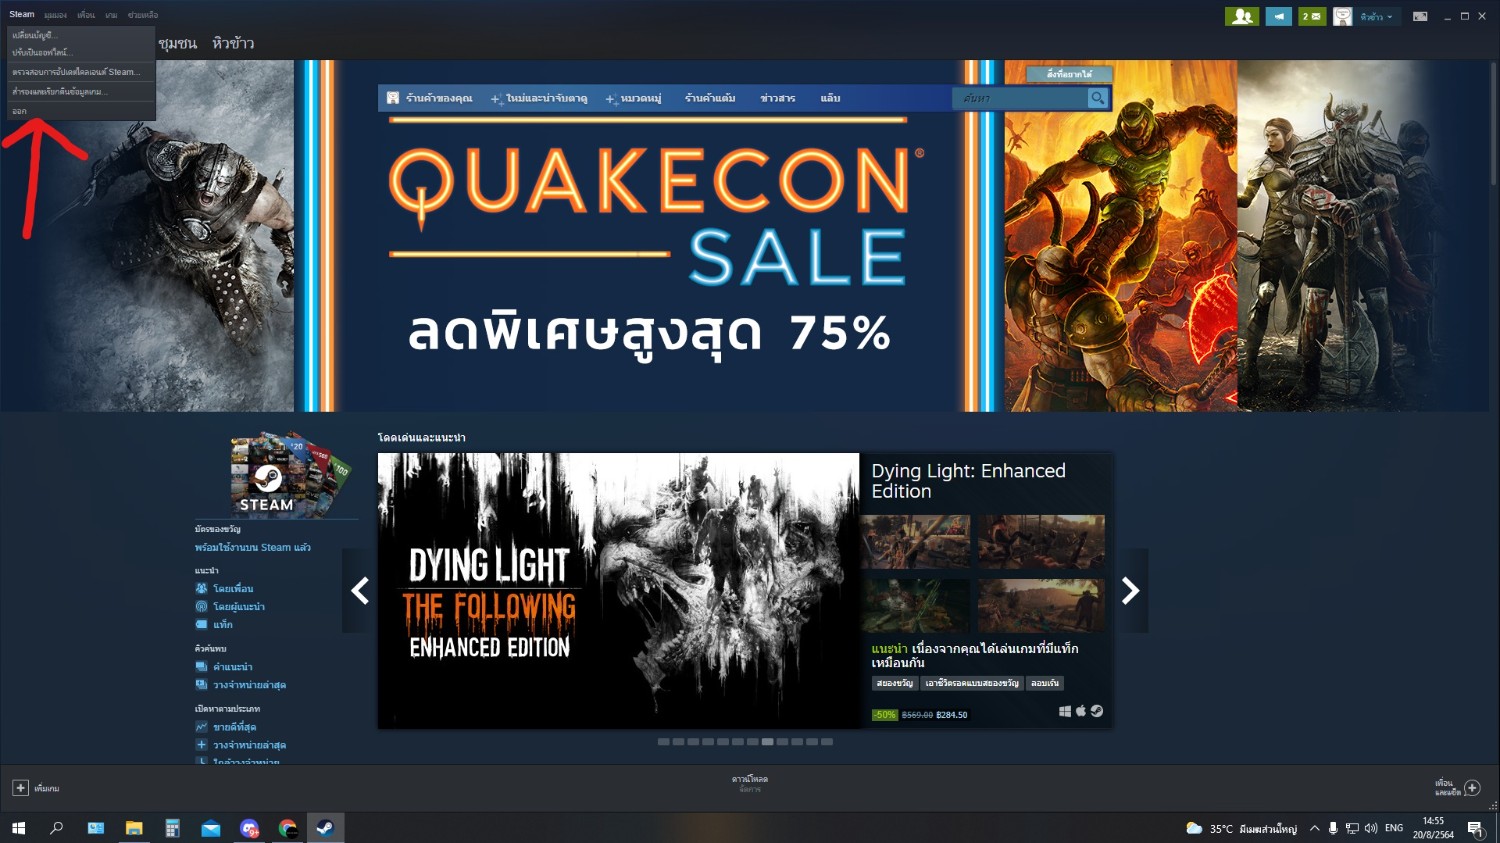Show previous featured game arrow
This screenshot has height=843, width=1500.
click(360, 590)
